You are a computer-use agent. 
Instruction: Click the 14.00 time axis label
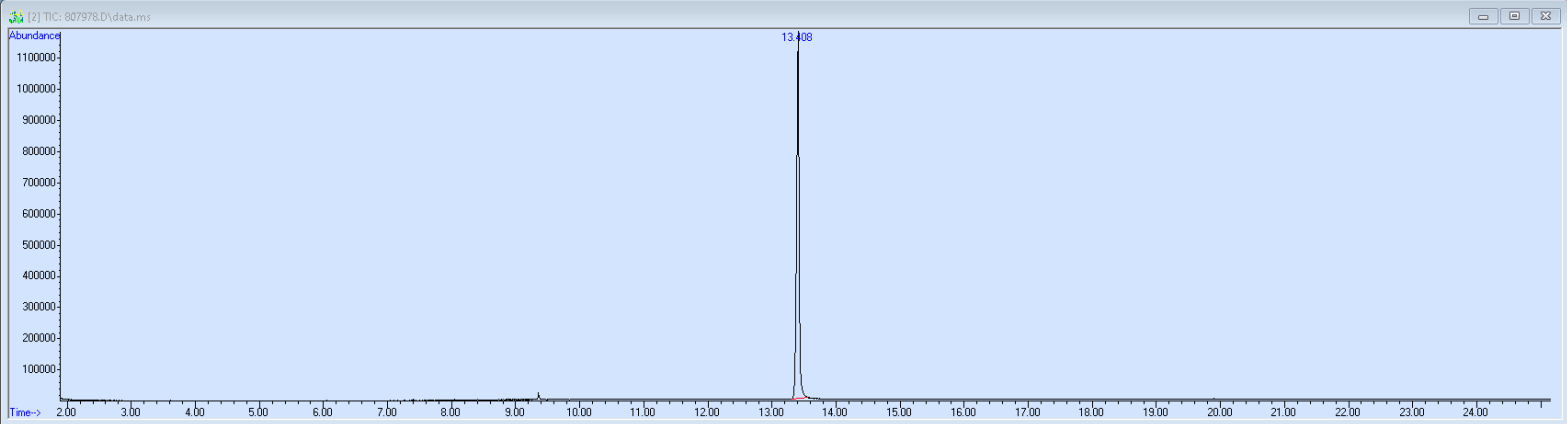[x=835, y=411]
